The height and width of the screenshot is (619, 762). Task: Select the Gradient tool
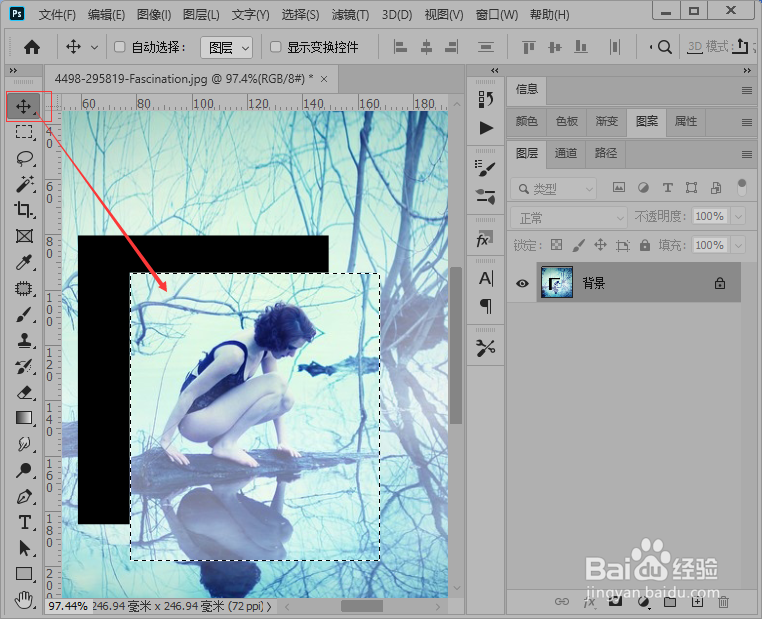24,418
